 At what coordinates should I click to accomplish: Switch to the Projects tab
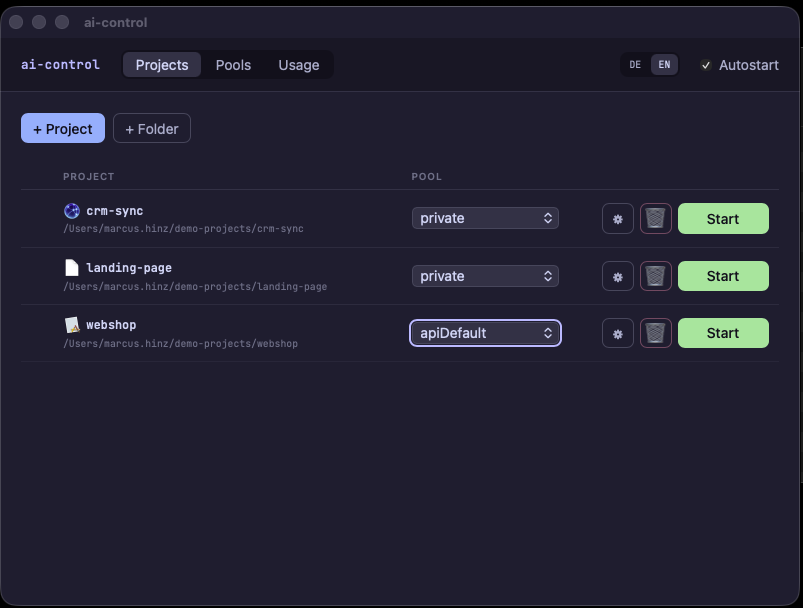coord(162,65)
